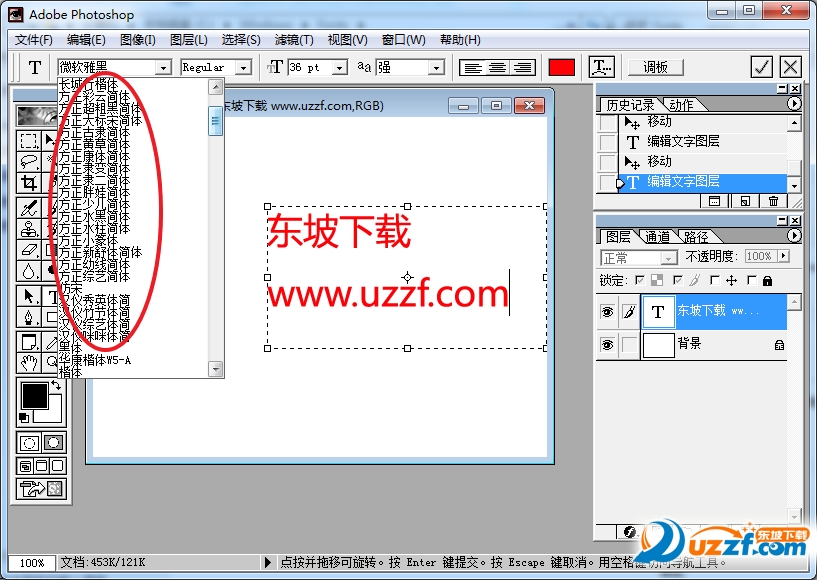
Task: Toggle visibility eye of 背景 layer
Action: tap(607, 344)
